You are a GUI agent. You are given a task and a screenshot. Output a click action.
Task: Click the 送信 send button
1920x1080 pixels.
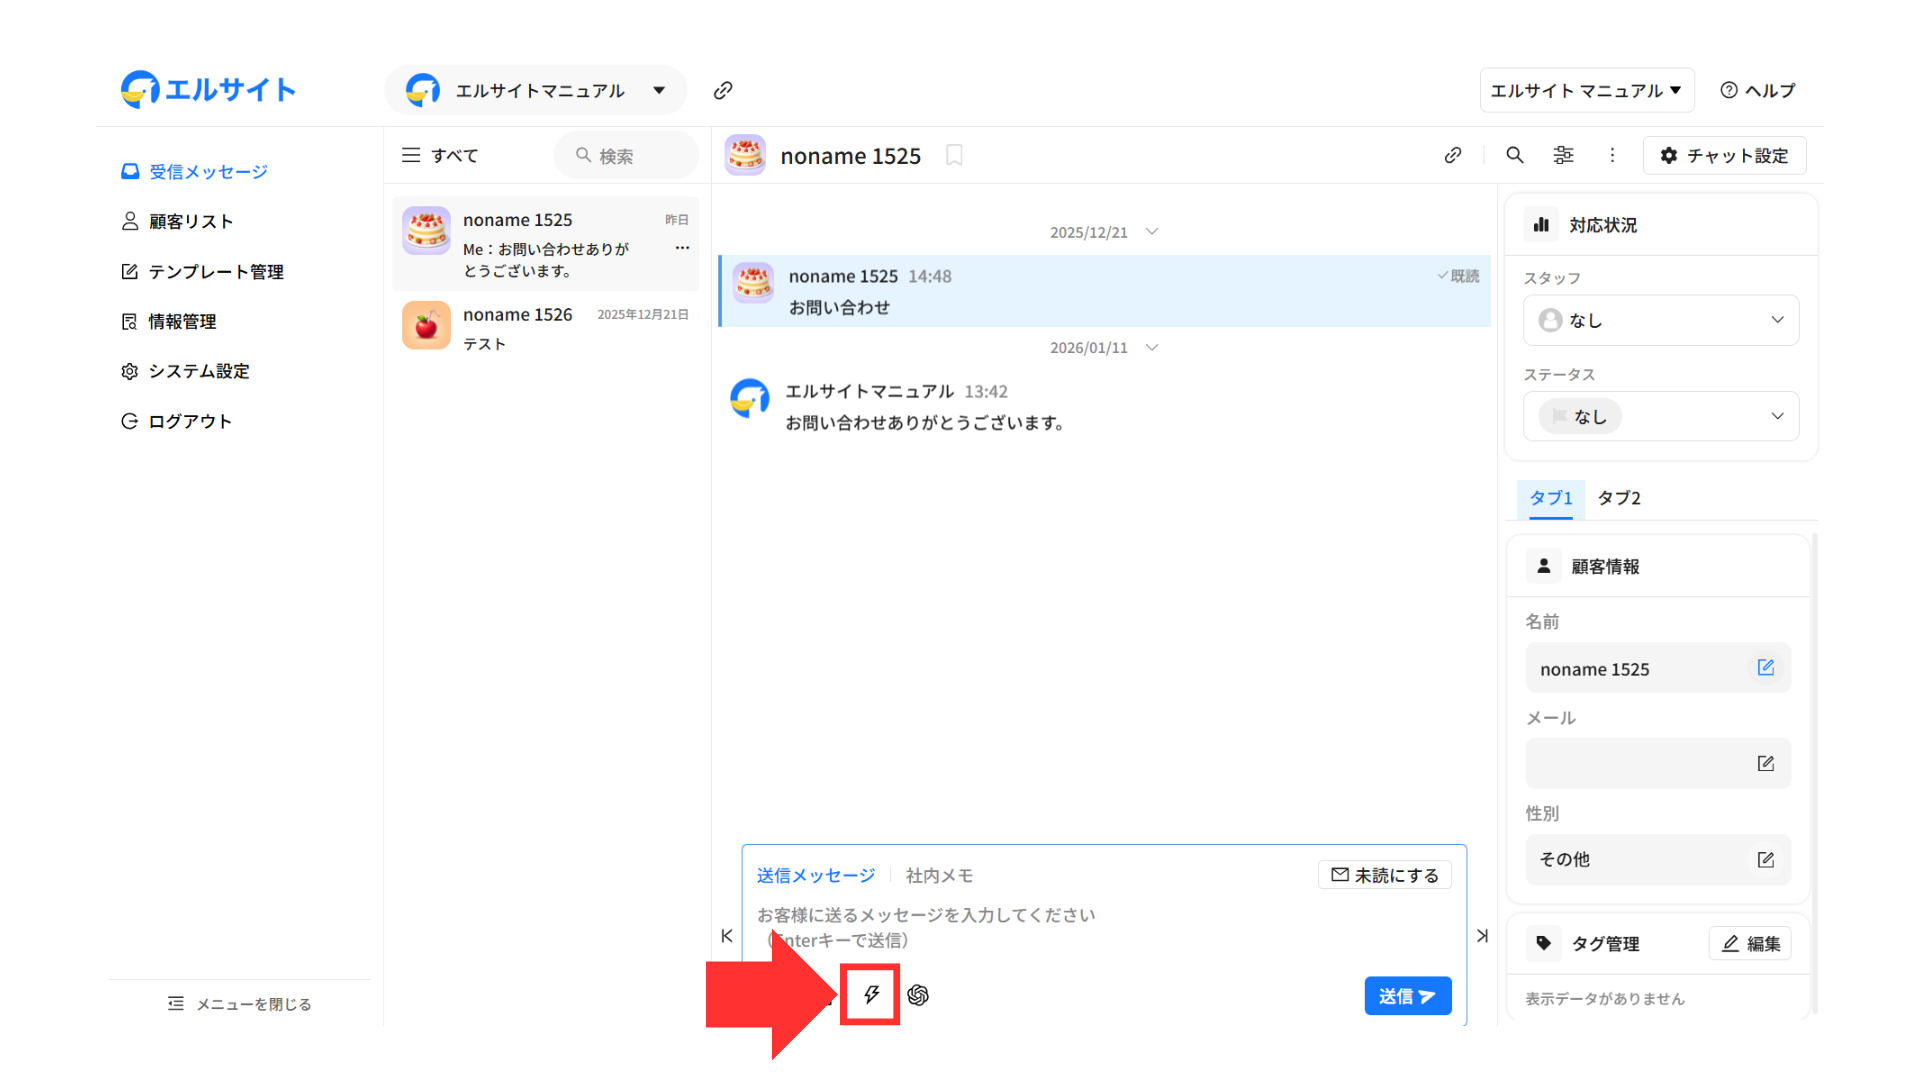pyautogui.click(x=1407, y=996)
